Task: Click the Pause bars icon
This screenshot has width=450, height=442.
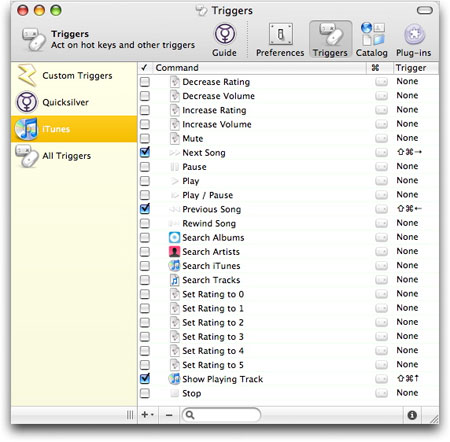Action: (174, 167)
